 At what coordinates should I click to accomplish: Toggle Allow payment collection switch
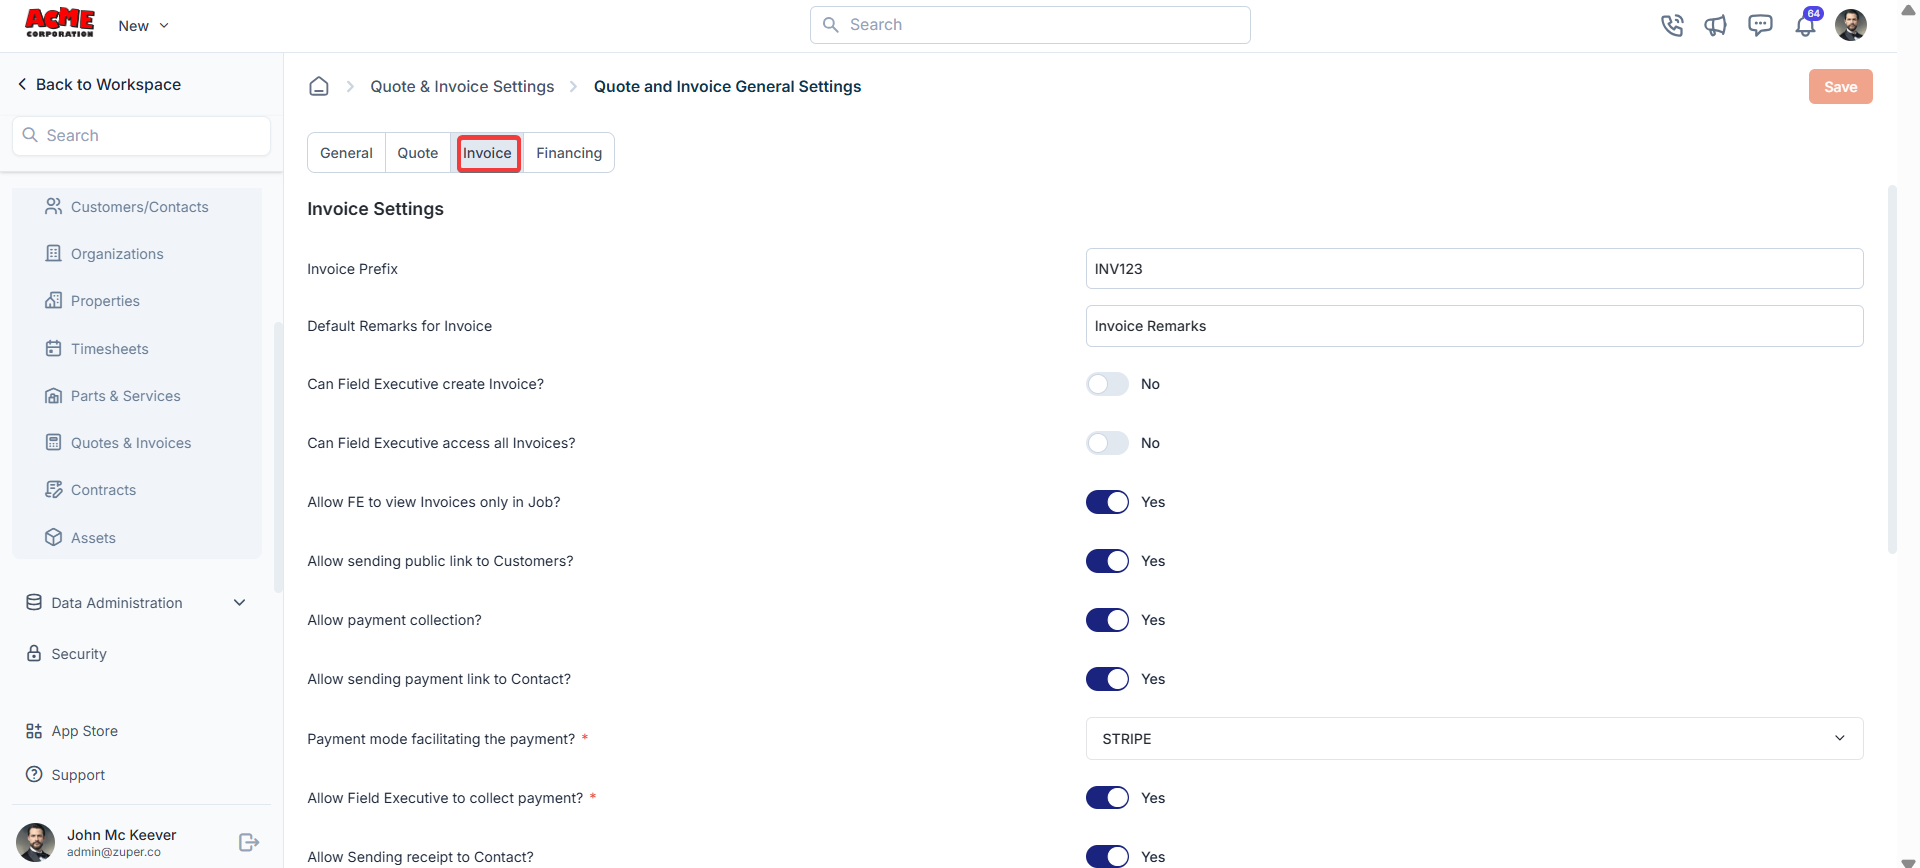pyautogui.click(x=1107, y=620)
